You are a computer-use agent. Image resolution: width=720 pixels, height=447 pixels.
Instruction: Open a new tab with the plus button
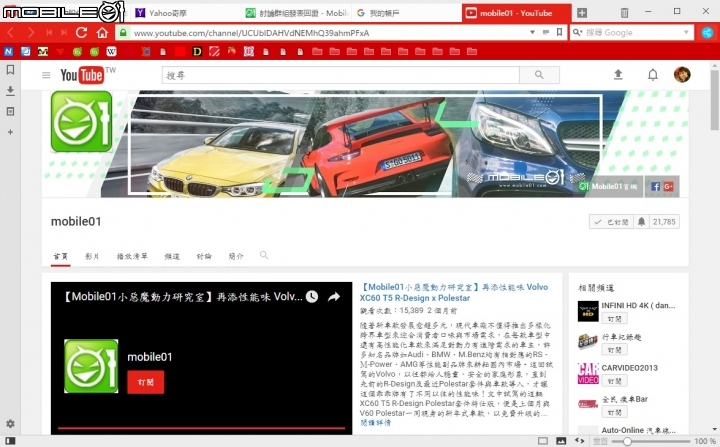click(x=582, y=13)
